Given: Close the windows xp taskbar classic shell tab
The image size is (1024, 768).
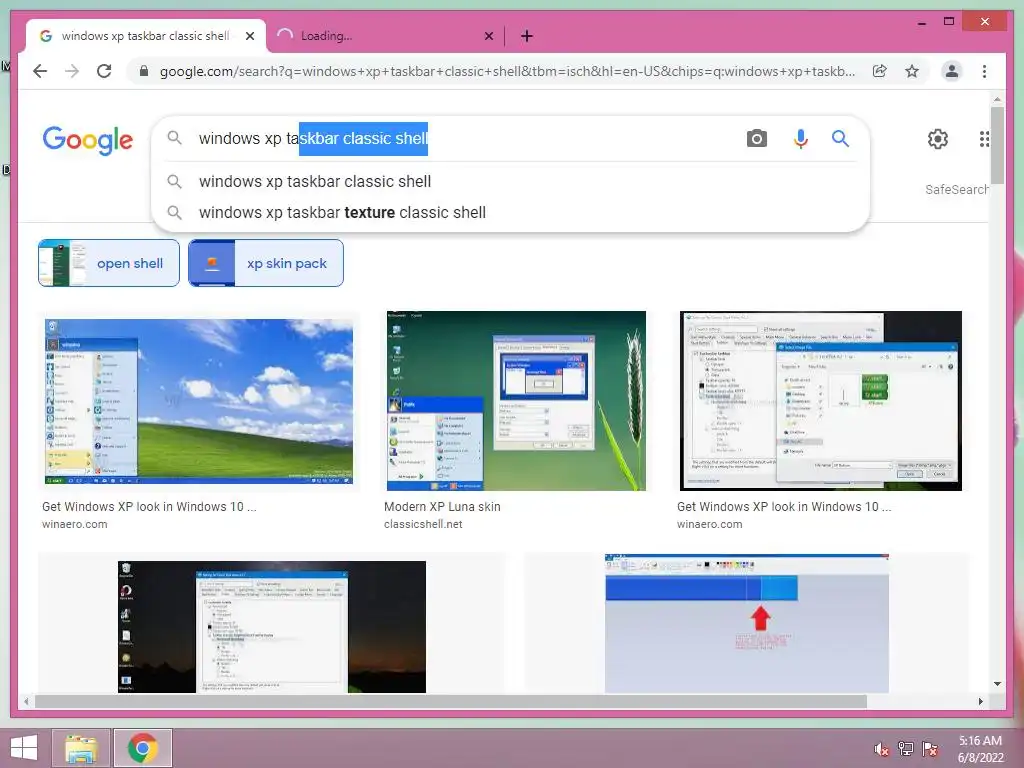Looking at the screenshot, I should (x=249, y=36).
